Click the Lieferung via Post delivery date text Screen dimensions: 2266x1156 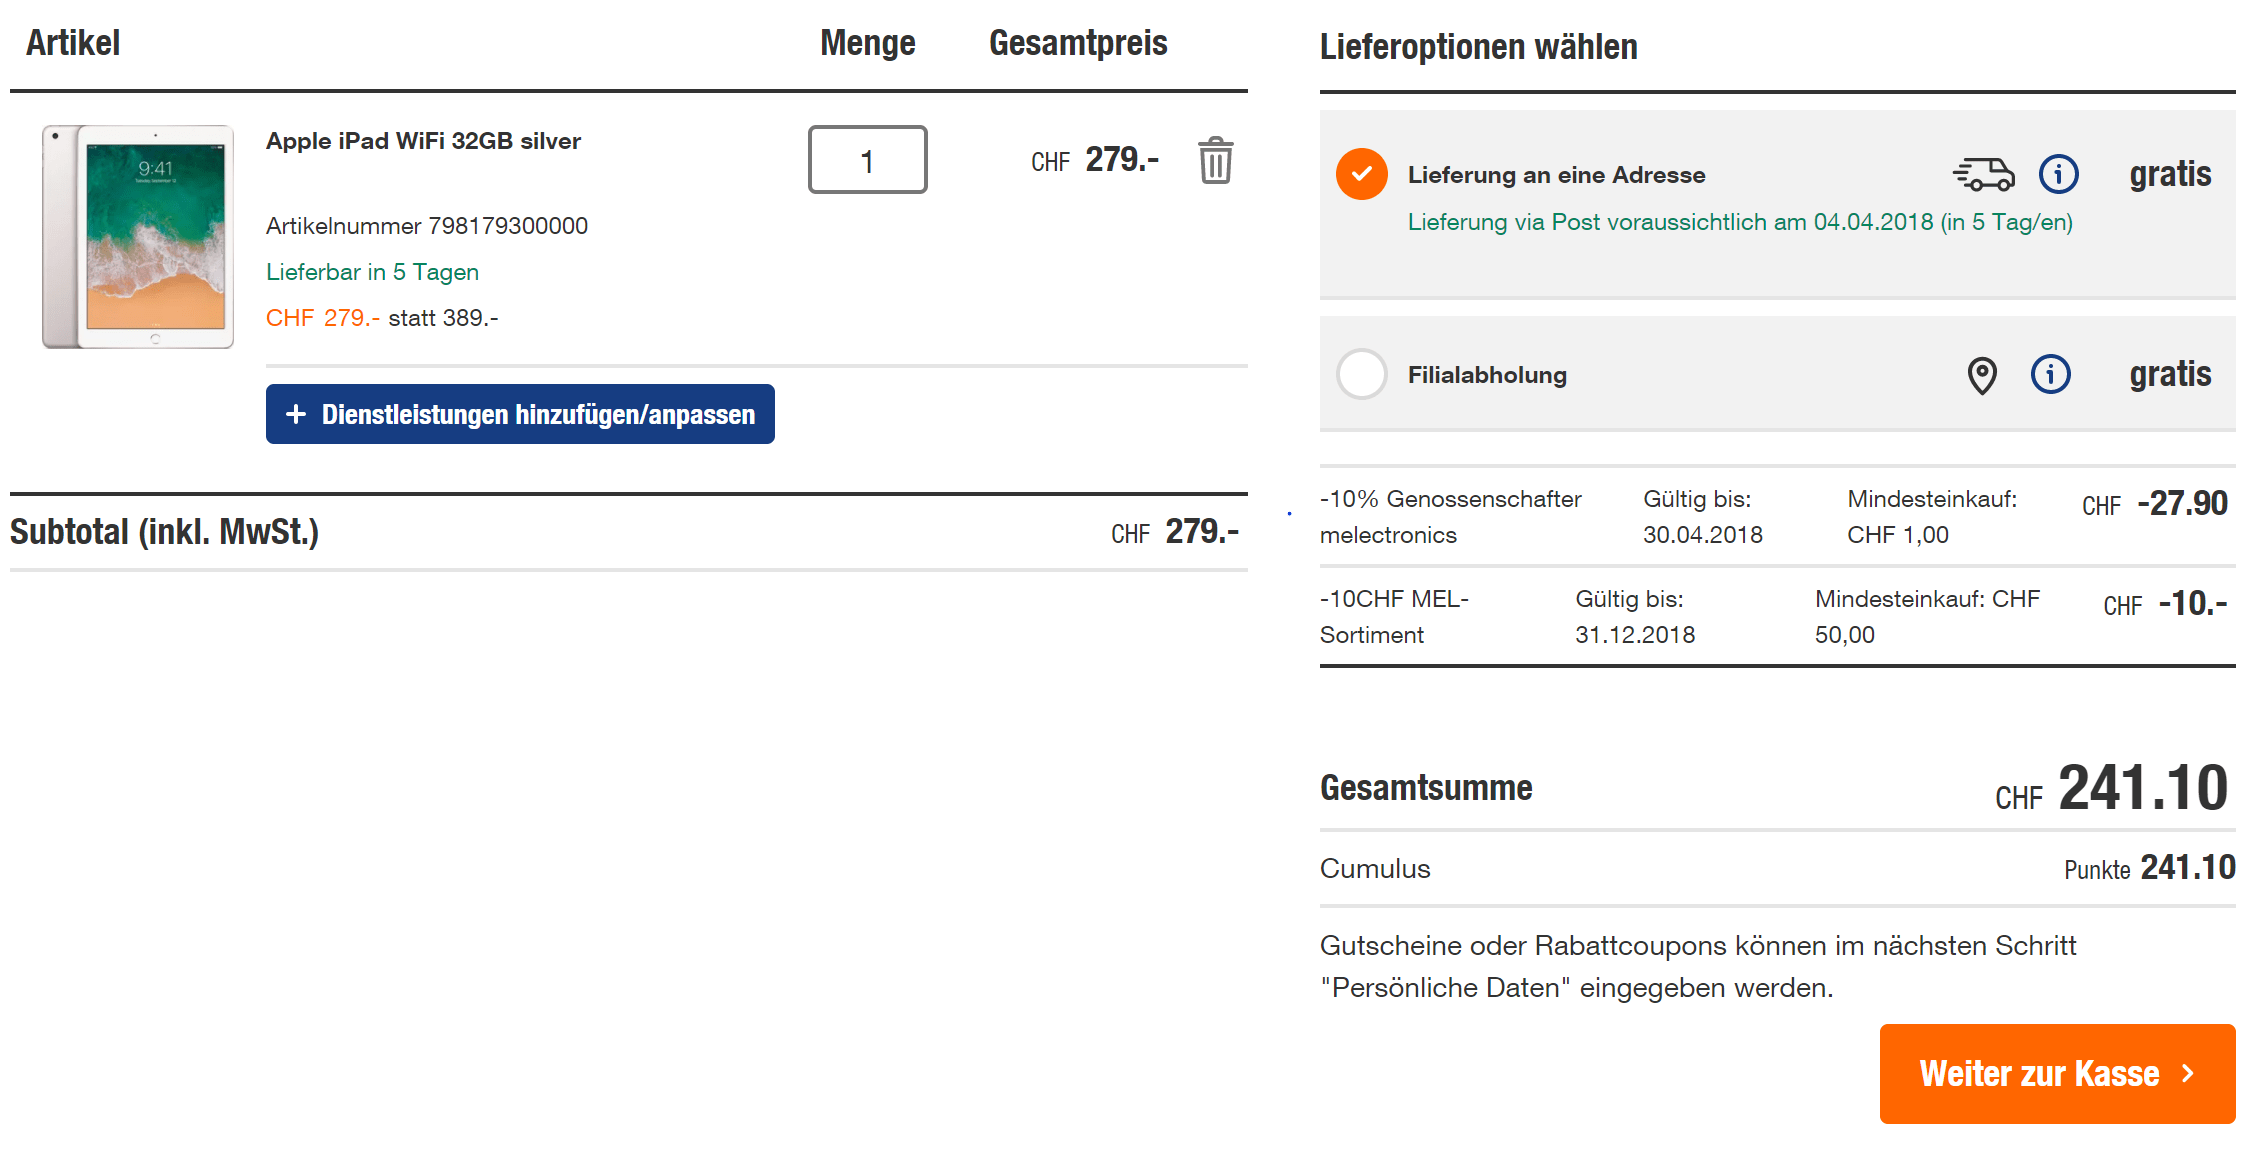coord(1739,222)
